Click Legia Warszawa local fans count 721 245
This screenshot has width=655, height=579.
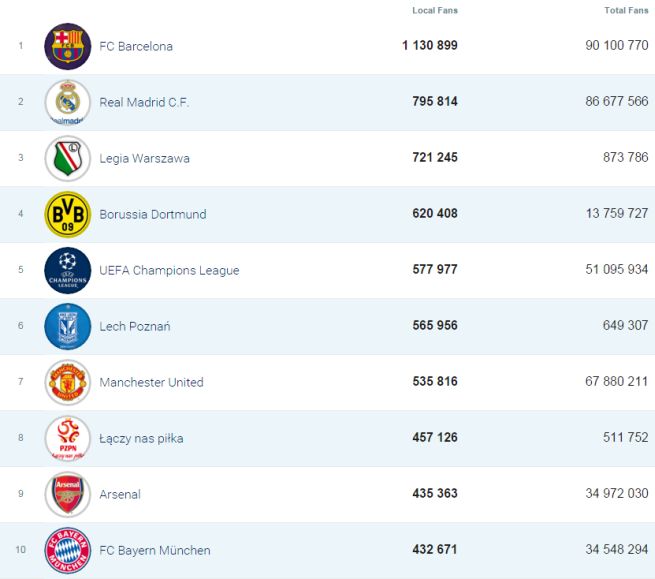click(435, 158)
